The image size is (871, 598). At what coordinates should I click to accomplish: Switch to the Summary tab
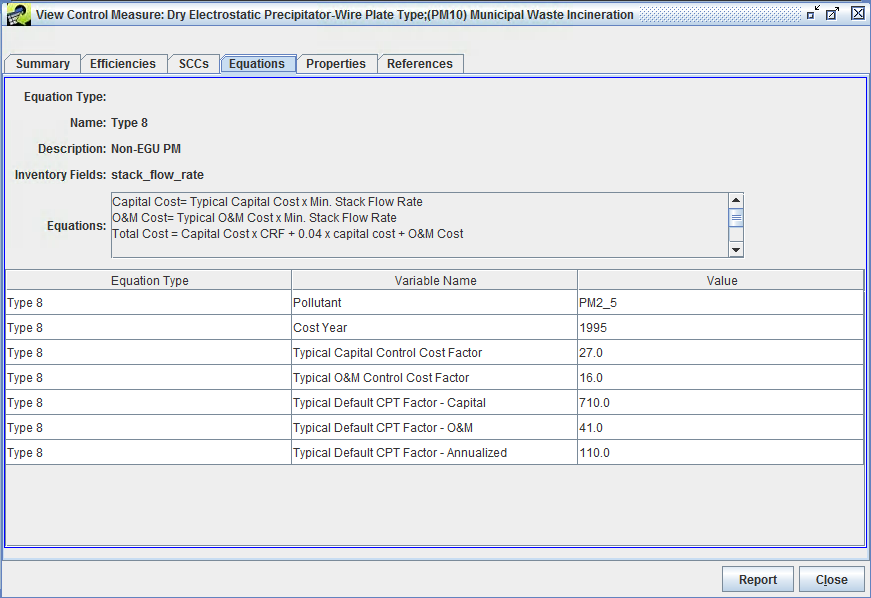pos(42,63)
